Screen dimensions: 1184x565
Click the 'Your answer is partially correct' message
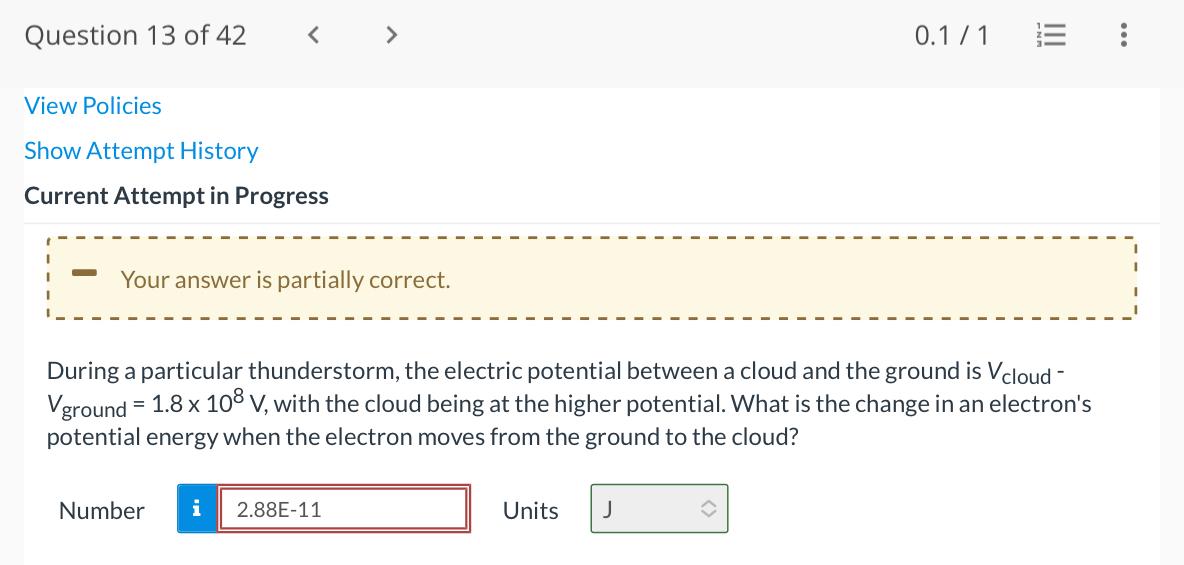285,280
